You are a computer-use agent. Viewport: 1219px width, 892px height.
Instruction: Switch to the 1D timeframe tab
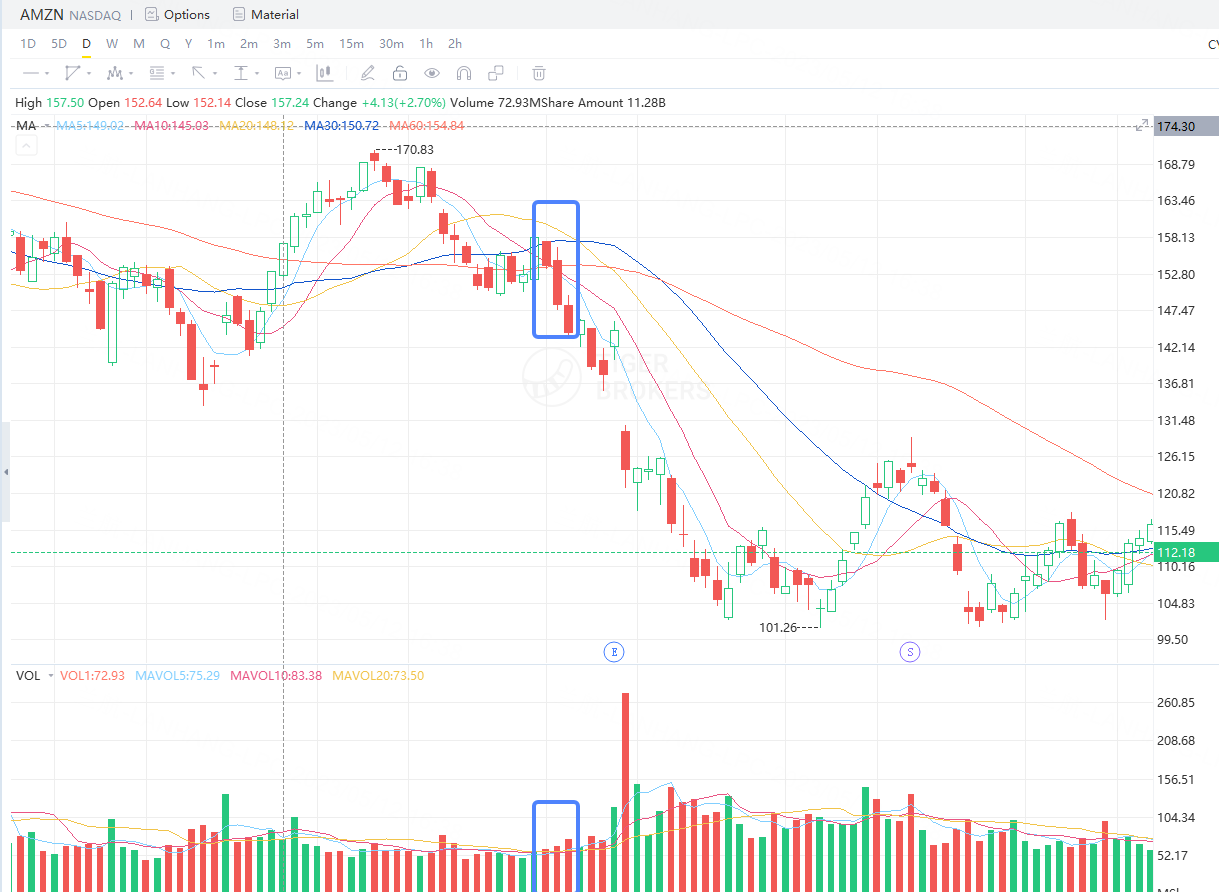pos(28,43)
